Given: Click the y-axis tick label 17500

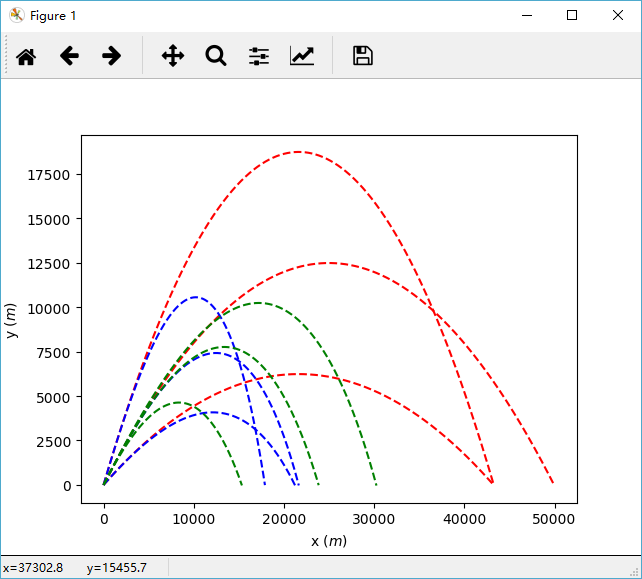Looking at the screenshot, I should pos(49,175).
